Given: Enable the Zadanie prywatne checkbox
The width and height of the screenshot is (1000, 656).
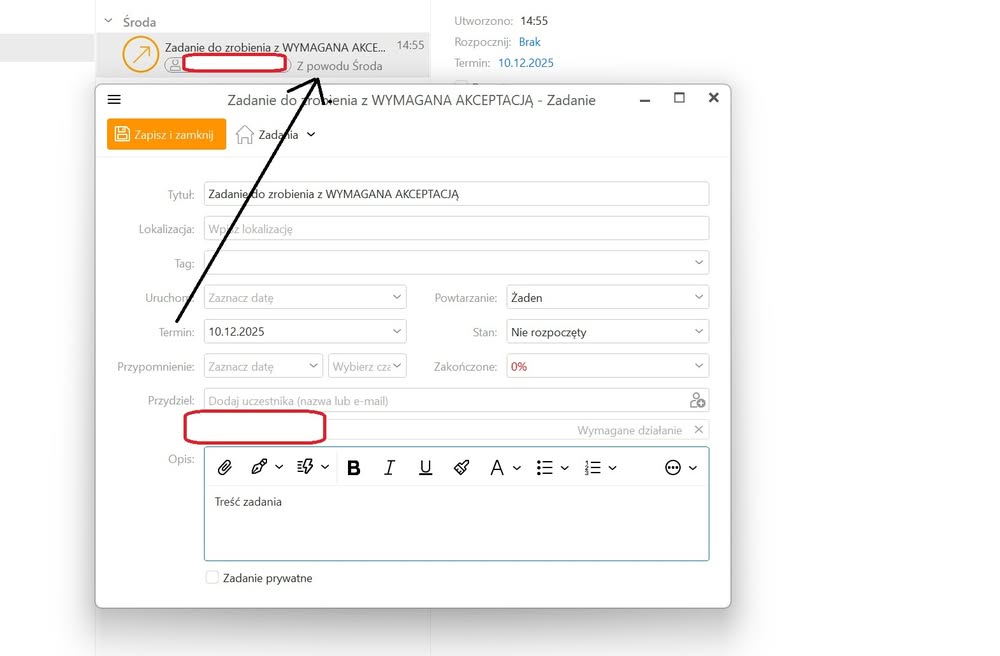Looking at the screenshot, I should coord(212,578).
